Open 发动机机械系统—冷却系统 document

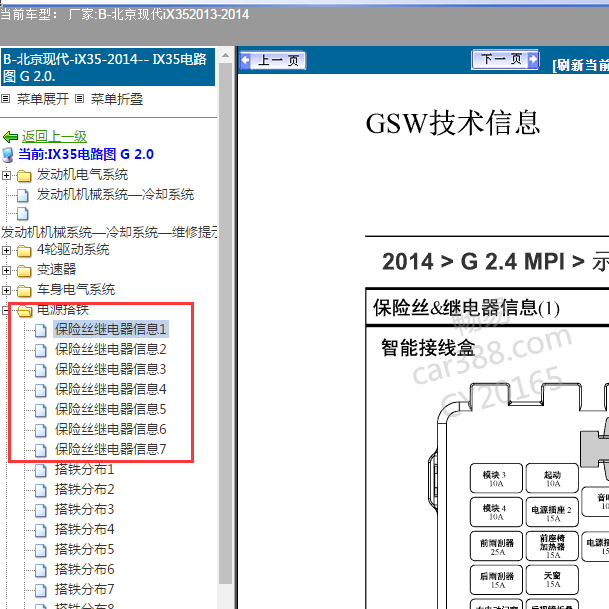(115, 194)
